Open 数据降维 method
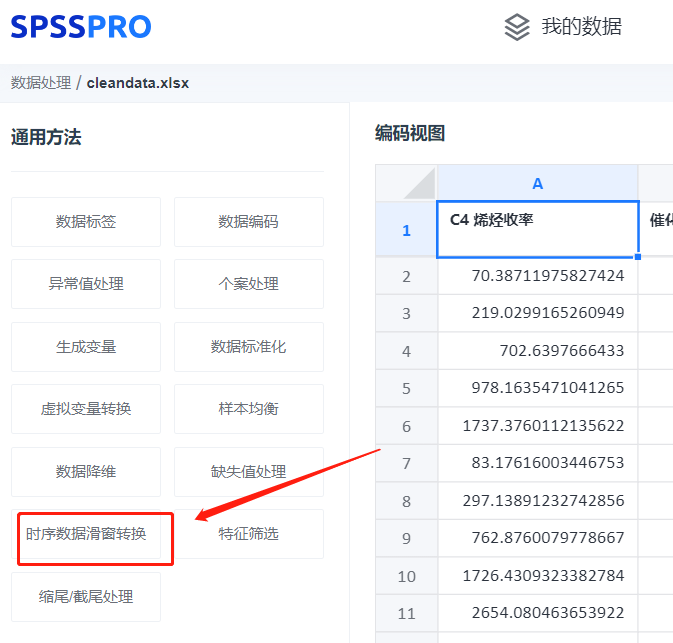This screenshot has width=673, height=643. coord(86,472)
